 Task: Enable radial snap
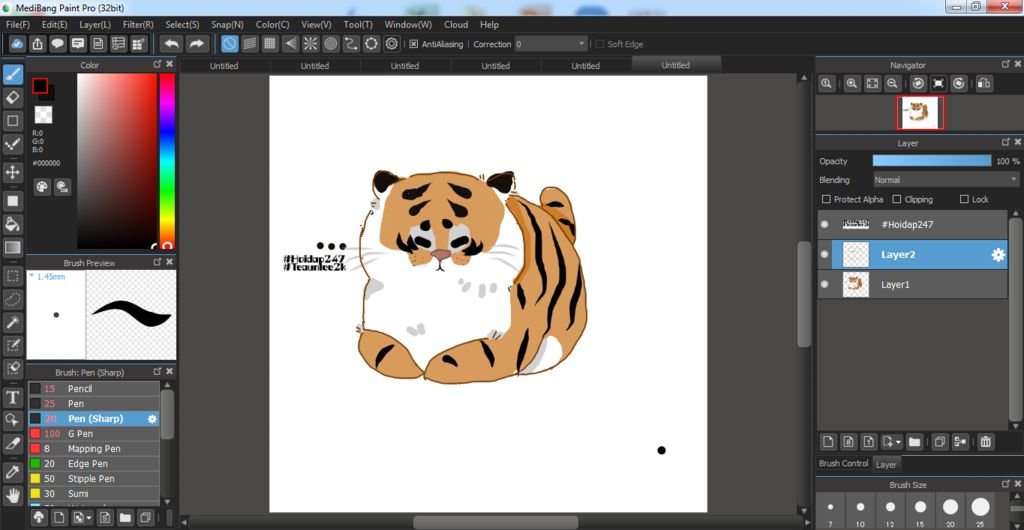tap(310, 44)
